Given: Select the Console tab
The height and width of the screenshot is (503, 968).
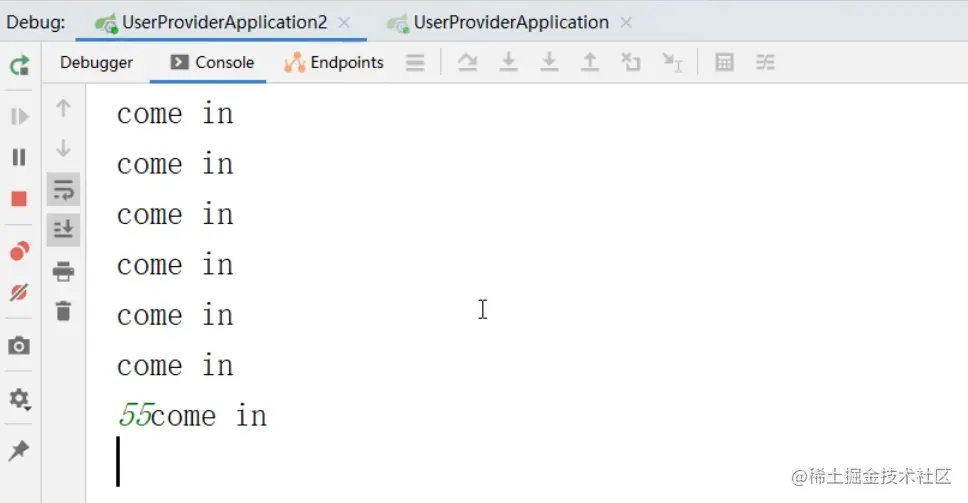Looking at the screenshot, I should tap(212, 62).
